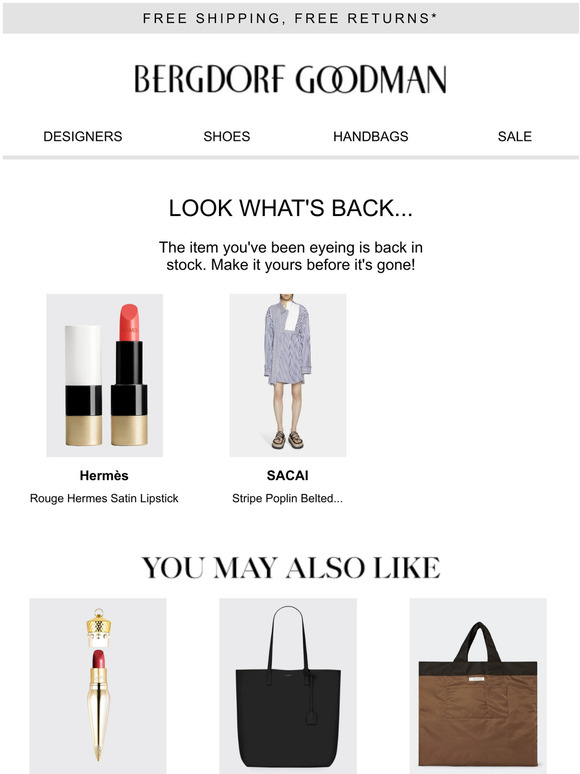Click the back in stock message text
Viewport: 580px width, 774px height.
290,256
